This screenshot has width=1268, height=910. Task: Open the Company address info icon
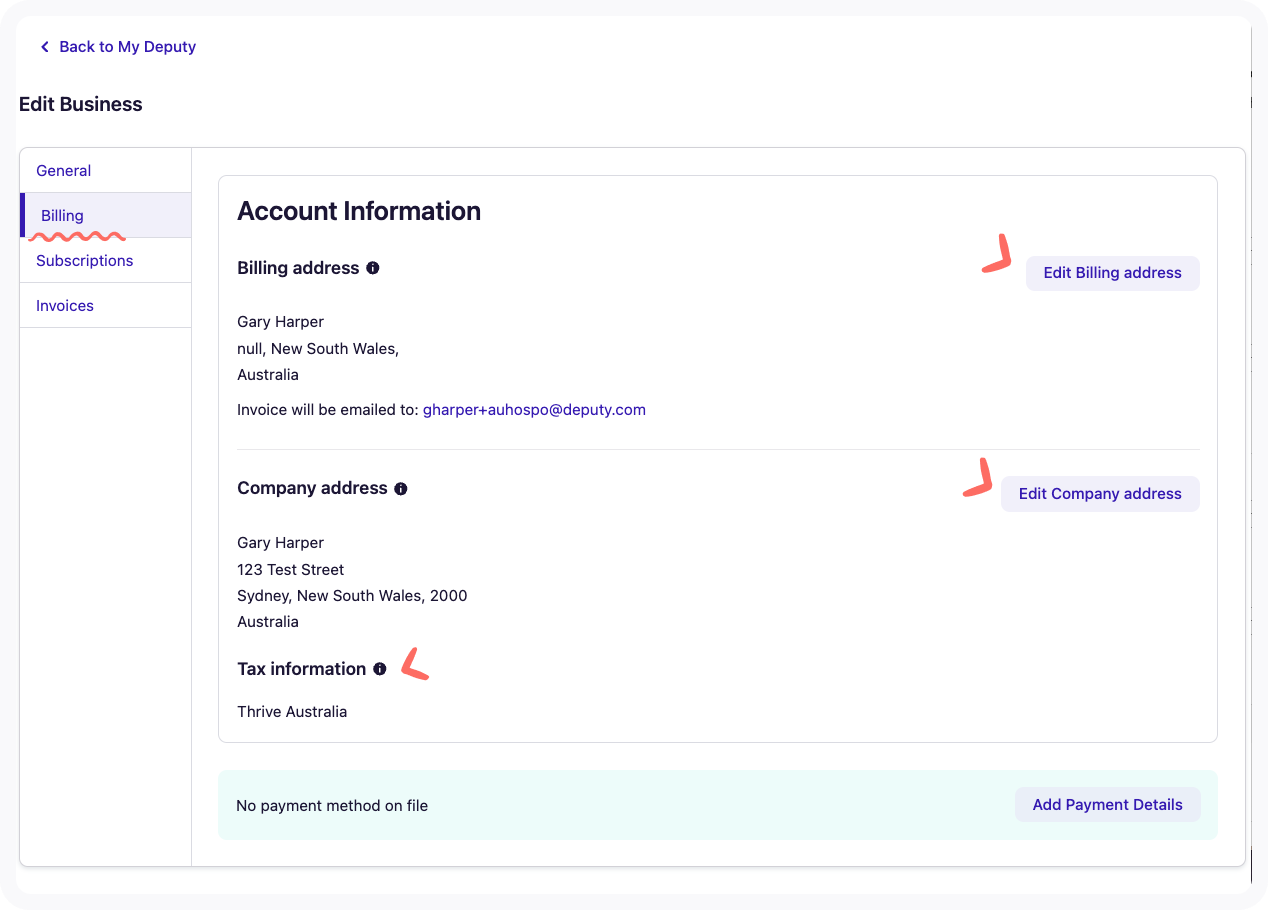click(x=401, y=489)
